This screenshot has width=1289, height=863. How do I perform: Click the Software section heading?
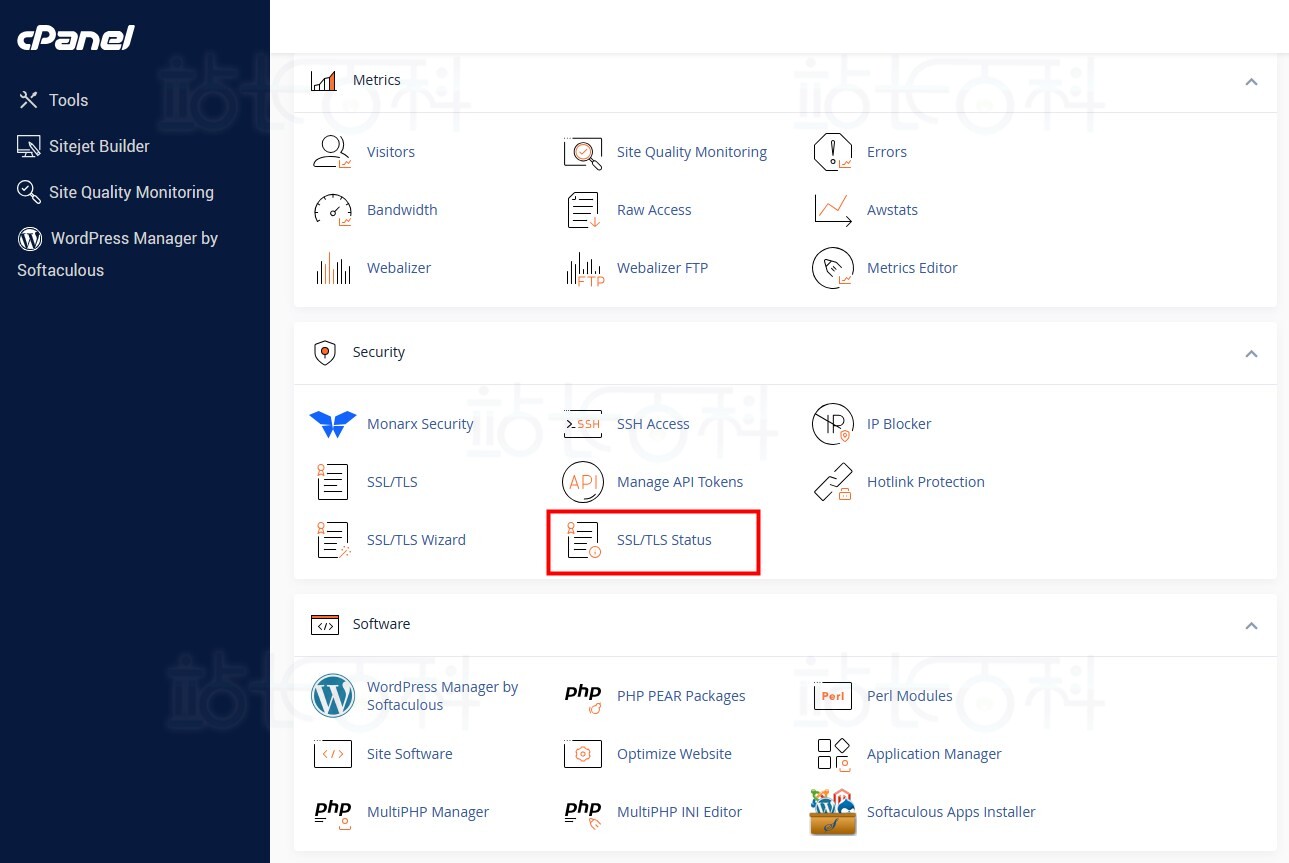point(381,624)
